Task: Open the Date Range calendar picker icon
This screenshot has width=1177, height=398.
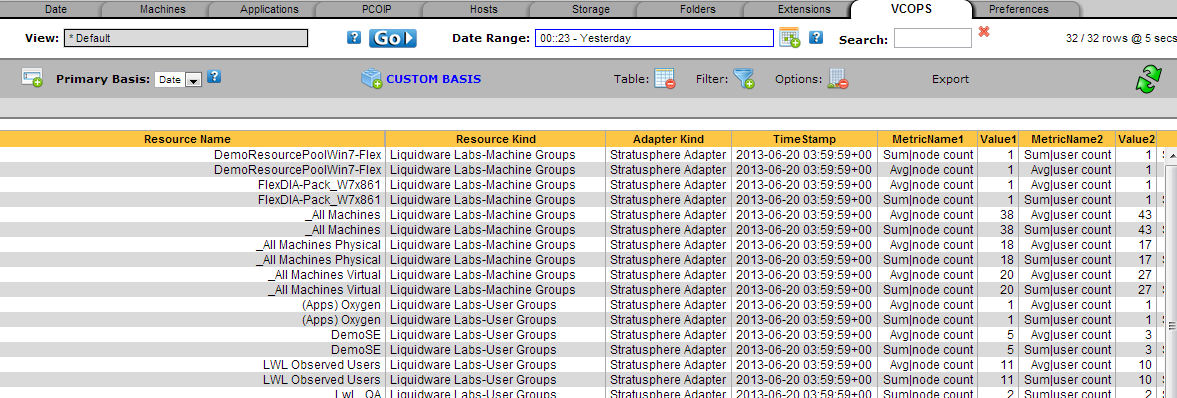Action: 790,38
